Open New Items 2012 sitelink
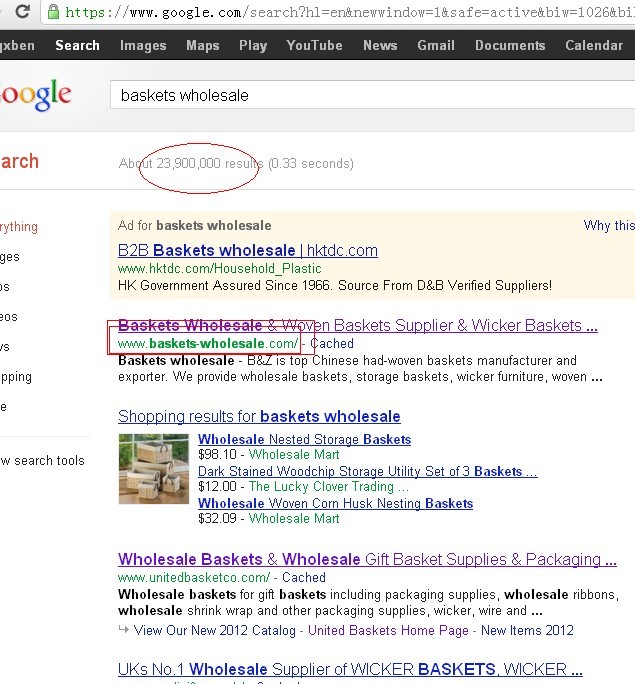The image size is (635, 684). click(527, 630)
